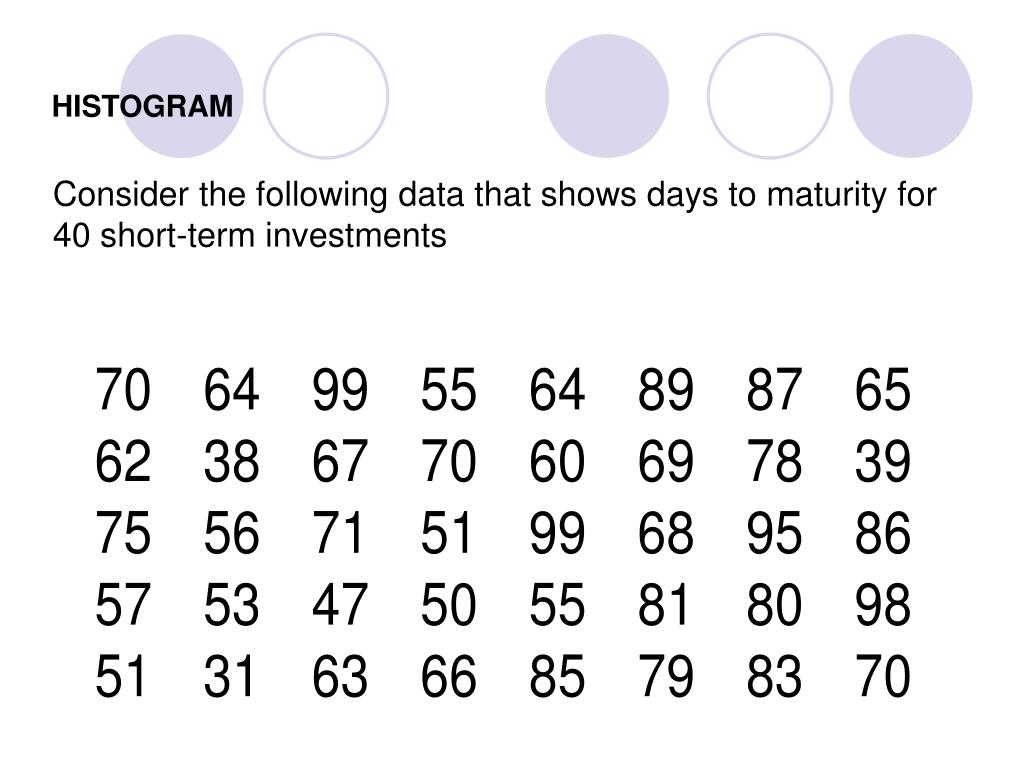Click the fourth outlined circle
The height and width of the screenshot is (768, 1024).
point(770,96)
